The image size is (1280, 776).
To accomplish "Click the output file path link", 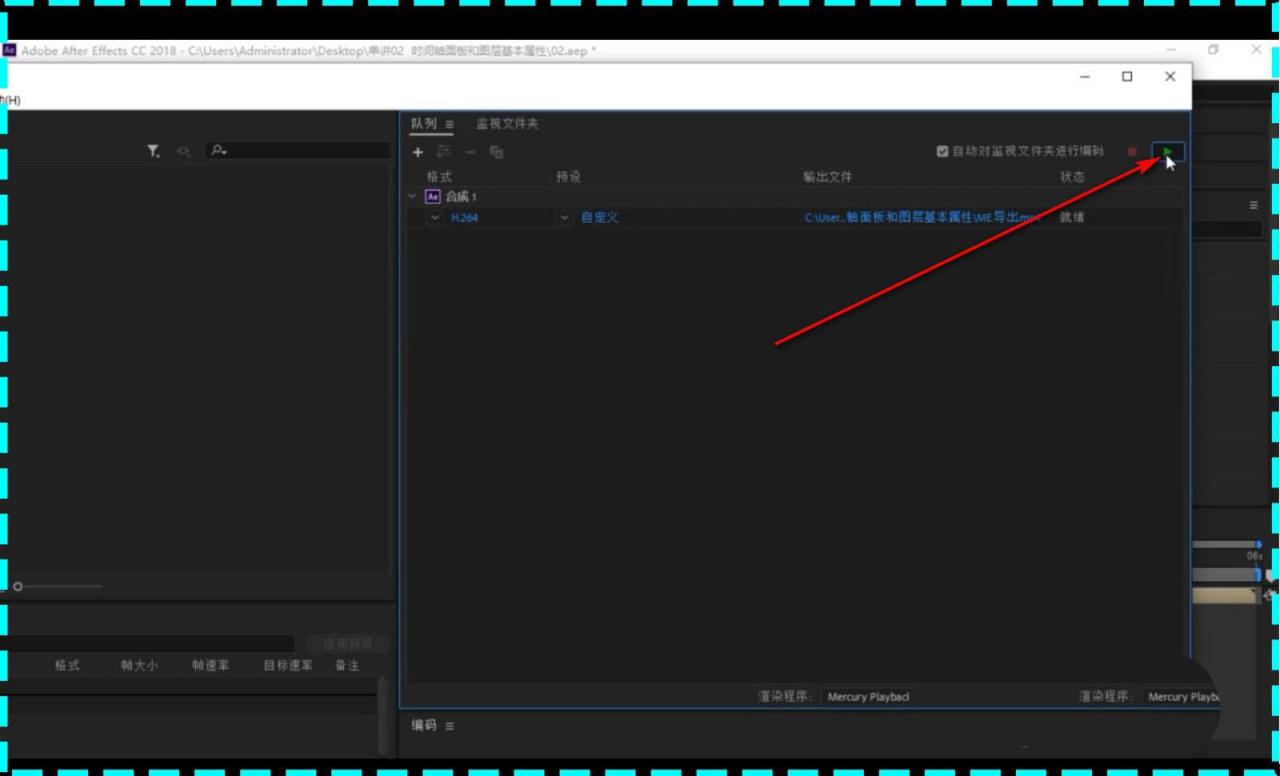I will pos(922,217).
